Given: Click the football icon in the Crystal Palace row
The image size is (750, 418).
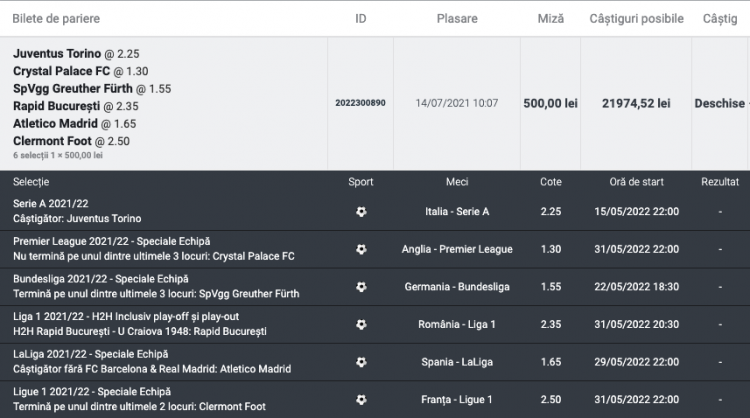Looking at the screenshot, I should click(x=361, y=249).
